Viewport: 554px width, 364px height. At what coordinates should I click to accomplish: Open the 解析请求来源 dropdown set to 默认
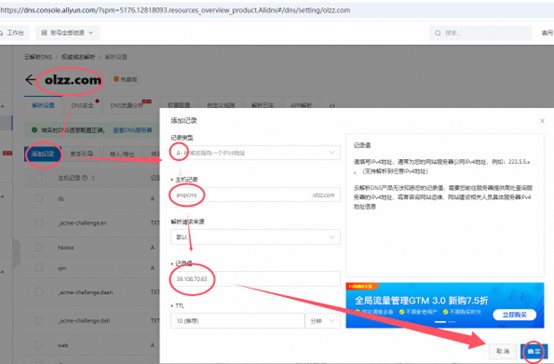pos(255,237)
